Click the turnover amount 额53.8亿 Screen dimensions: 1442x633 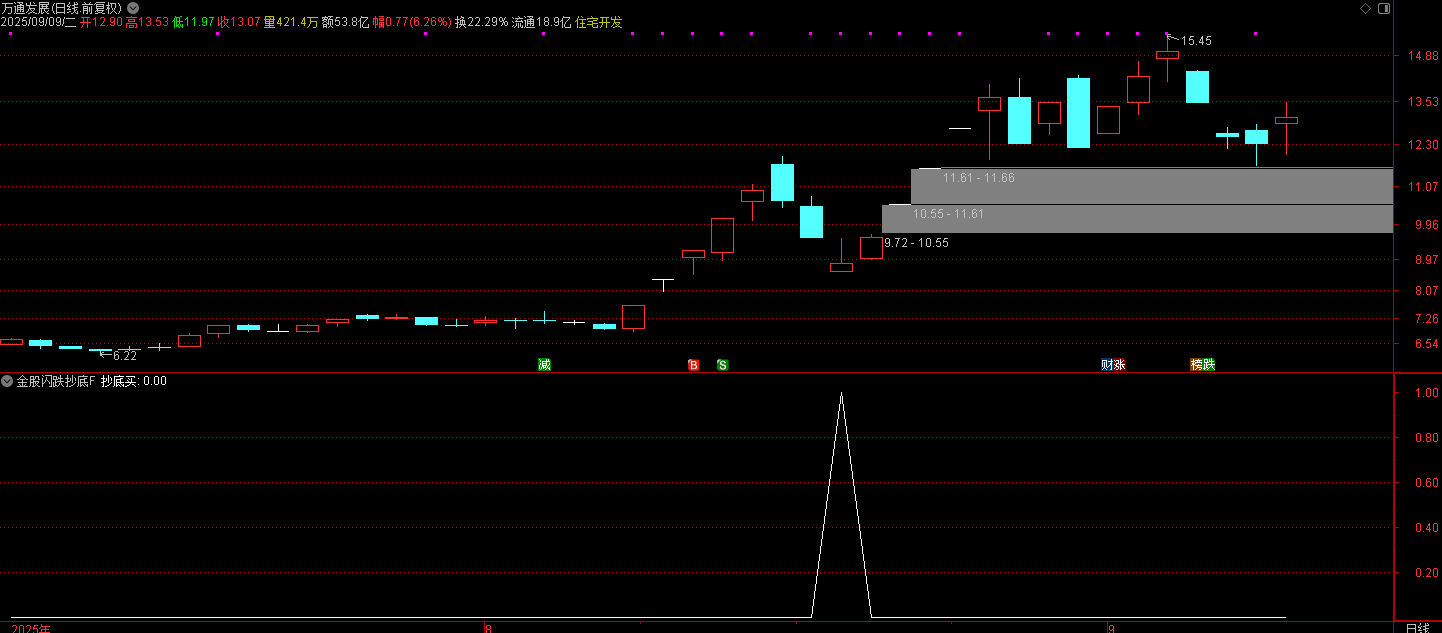point(345,22)
